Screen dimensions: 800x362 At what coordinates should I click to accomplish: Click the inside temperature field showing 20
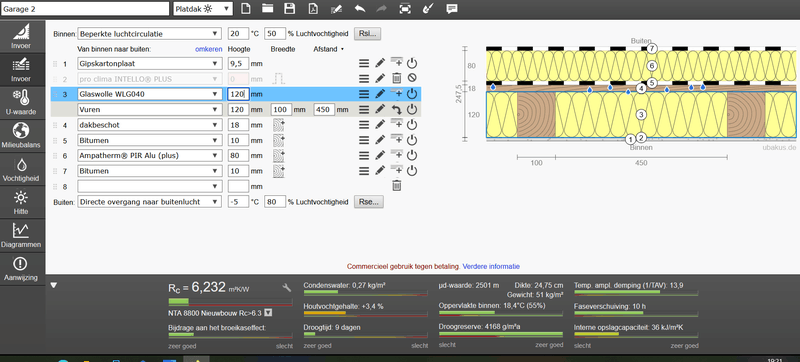click(x=238, y=34)
